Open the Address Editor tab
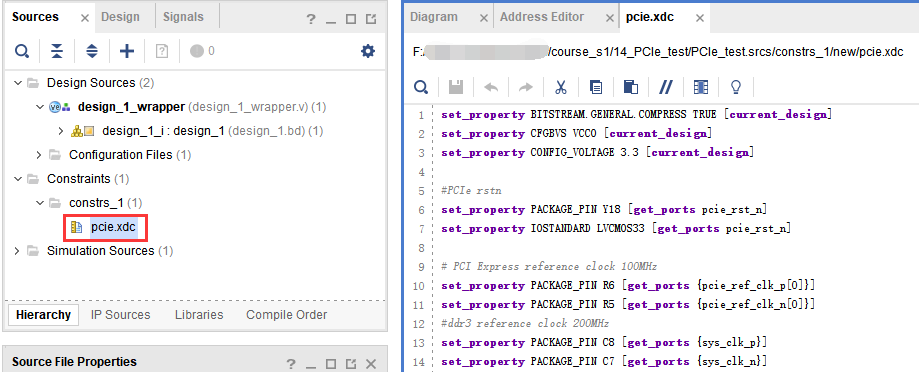This screenshot has height=372, width=919. point(542,17)
